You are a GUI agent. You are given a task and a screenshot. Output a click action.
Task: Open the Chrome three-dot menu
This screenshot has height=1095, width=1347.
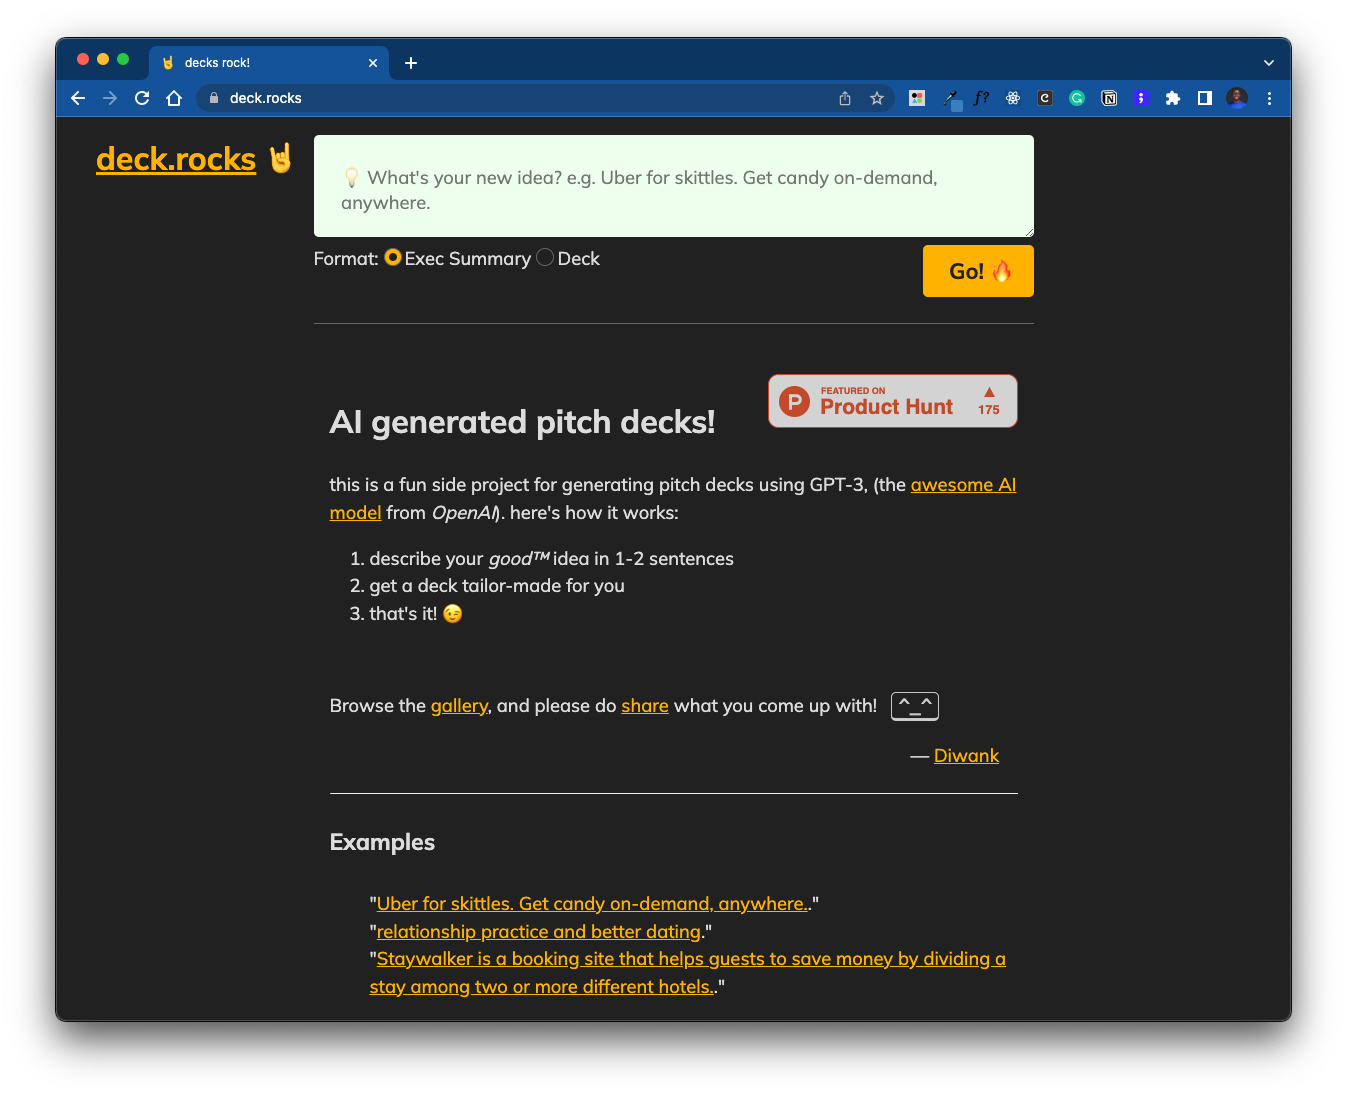[1269, 98]
